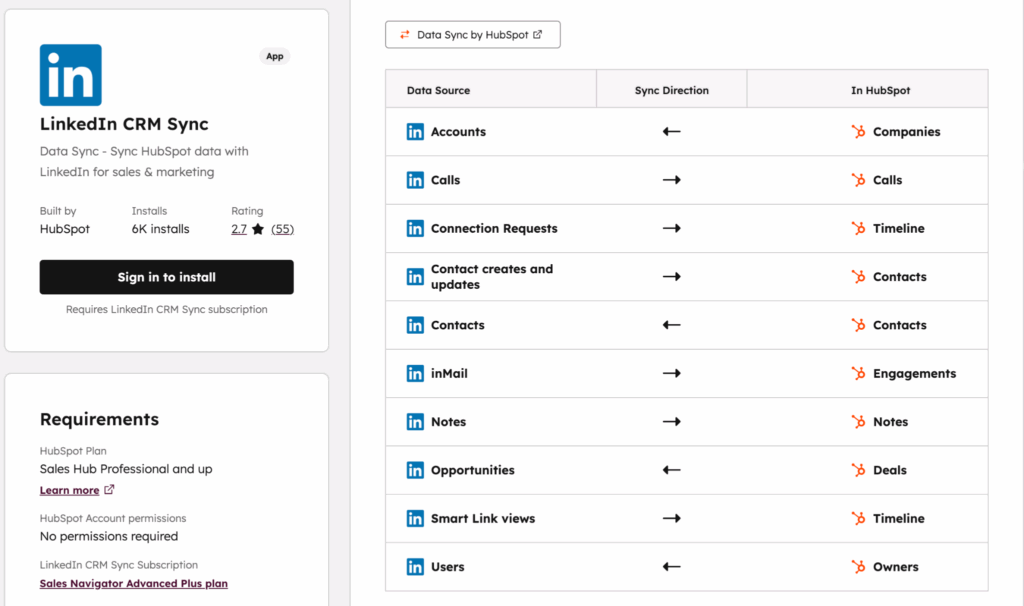Click the In HubSpot column header

point(880,90)
